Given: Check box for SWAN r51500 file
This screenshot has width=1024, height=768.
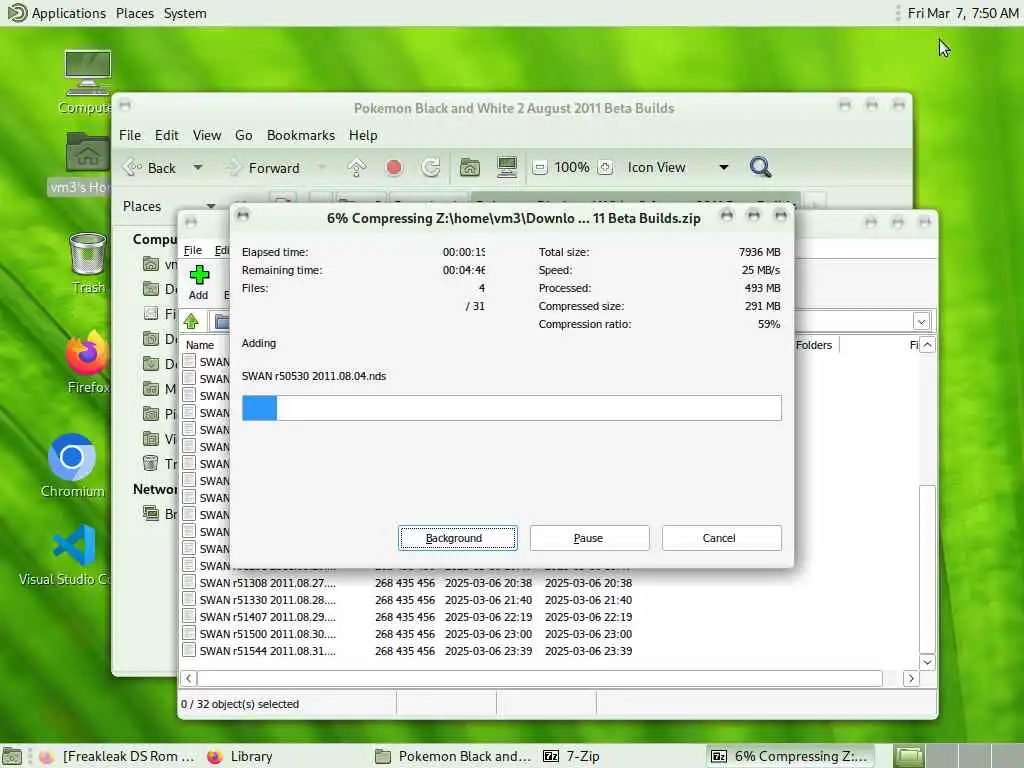Looking at the screenshot, I should click(x=189, y=633).
